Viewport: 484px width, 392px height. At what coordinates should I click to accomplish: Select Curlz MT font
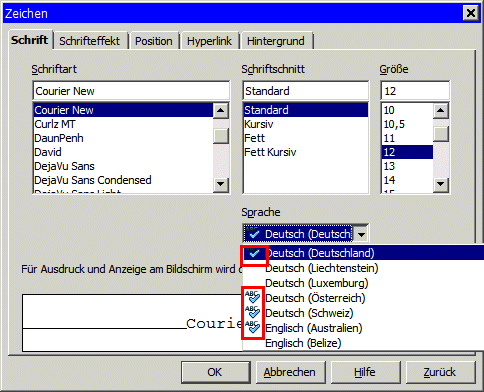[x=123, y=124]
